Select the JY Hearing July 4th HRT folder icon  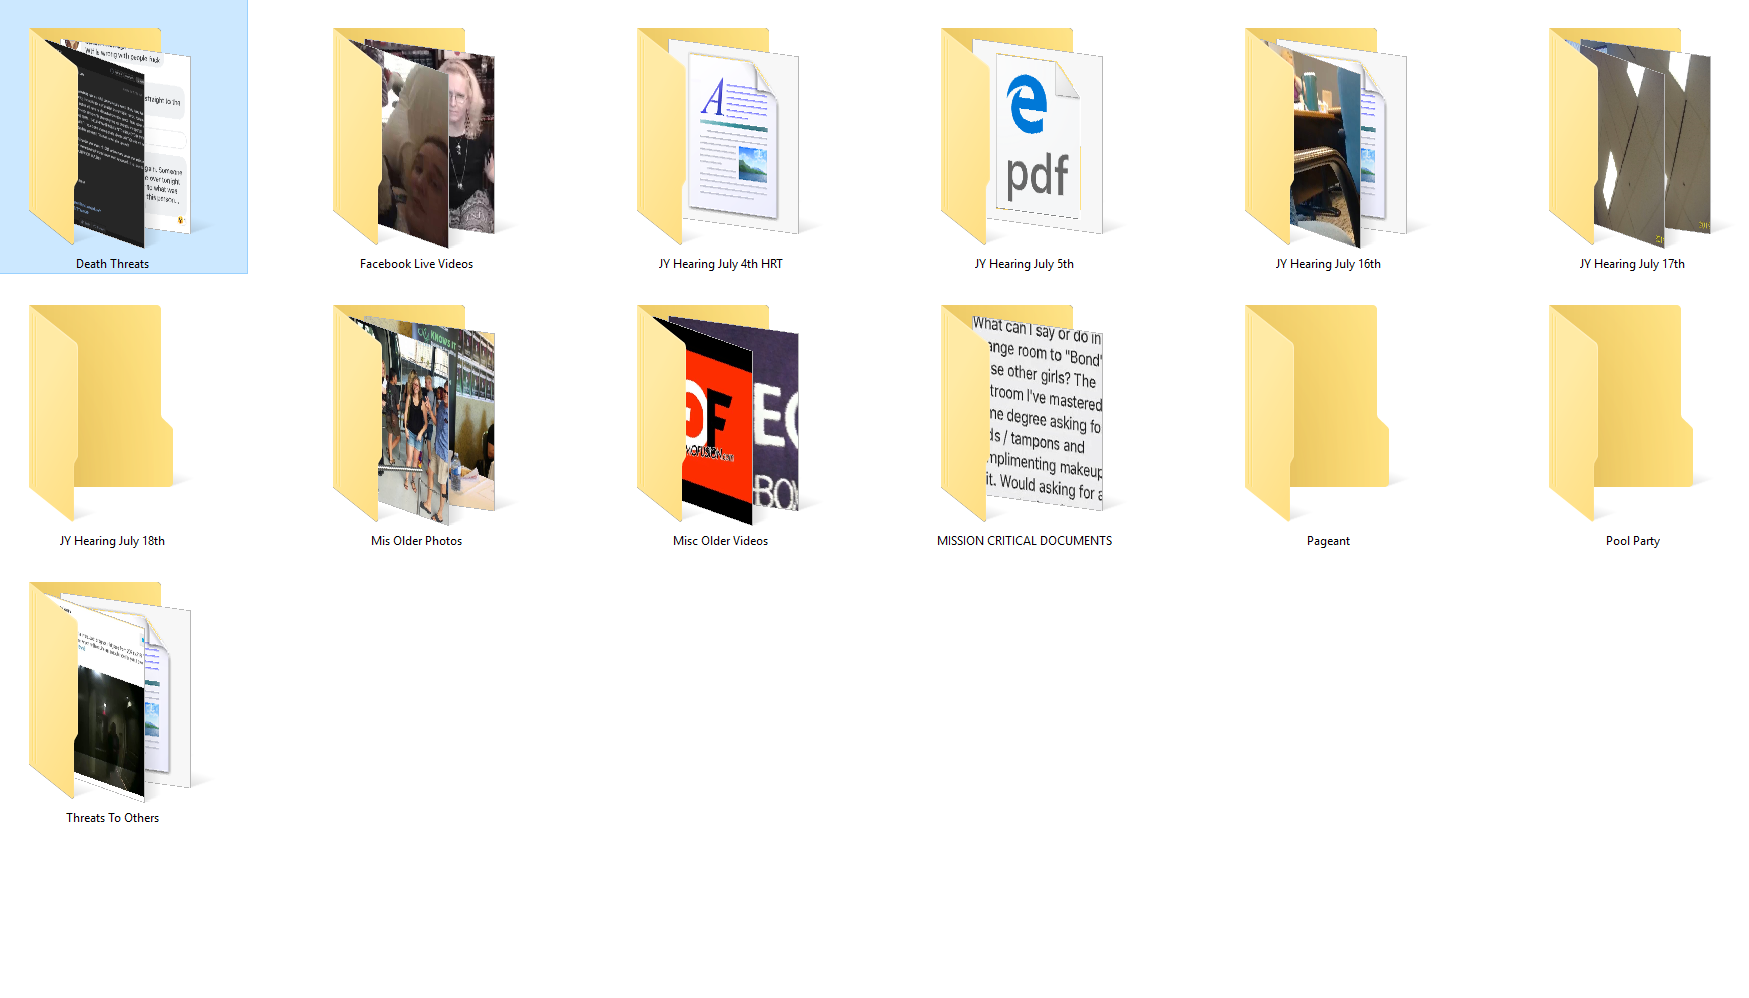[x=718, y=137]
